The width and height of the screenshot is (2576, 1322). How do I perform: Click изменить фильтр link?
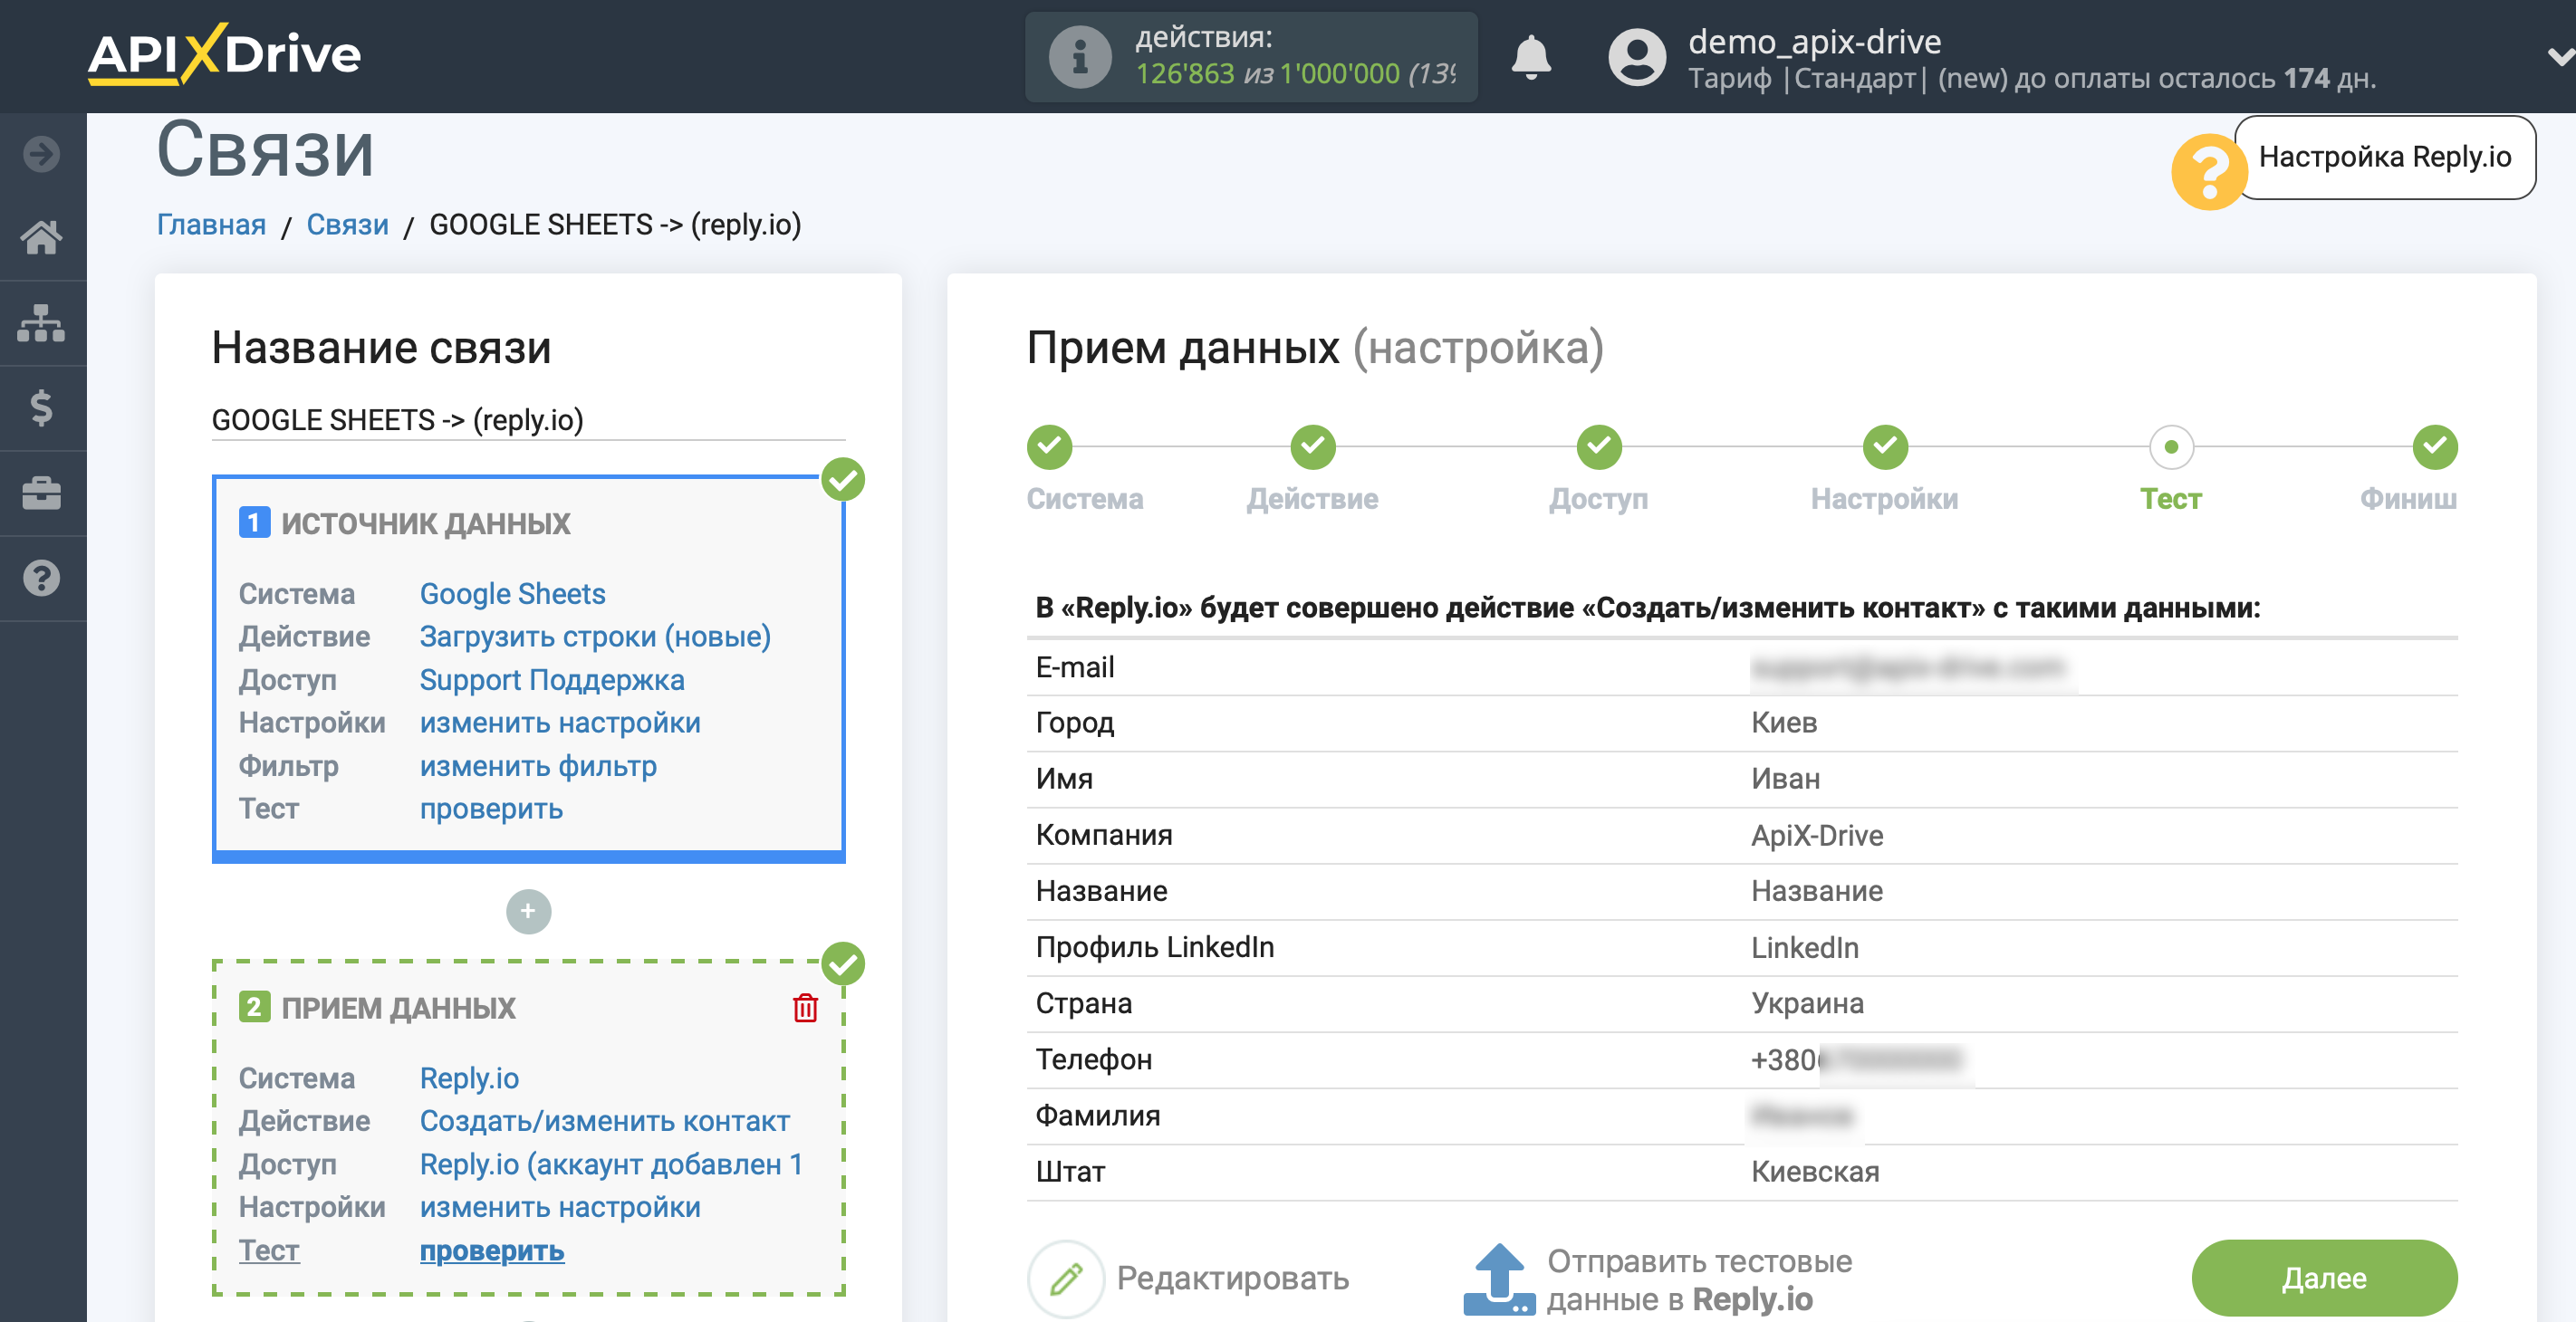pos(538,766)
